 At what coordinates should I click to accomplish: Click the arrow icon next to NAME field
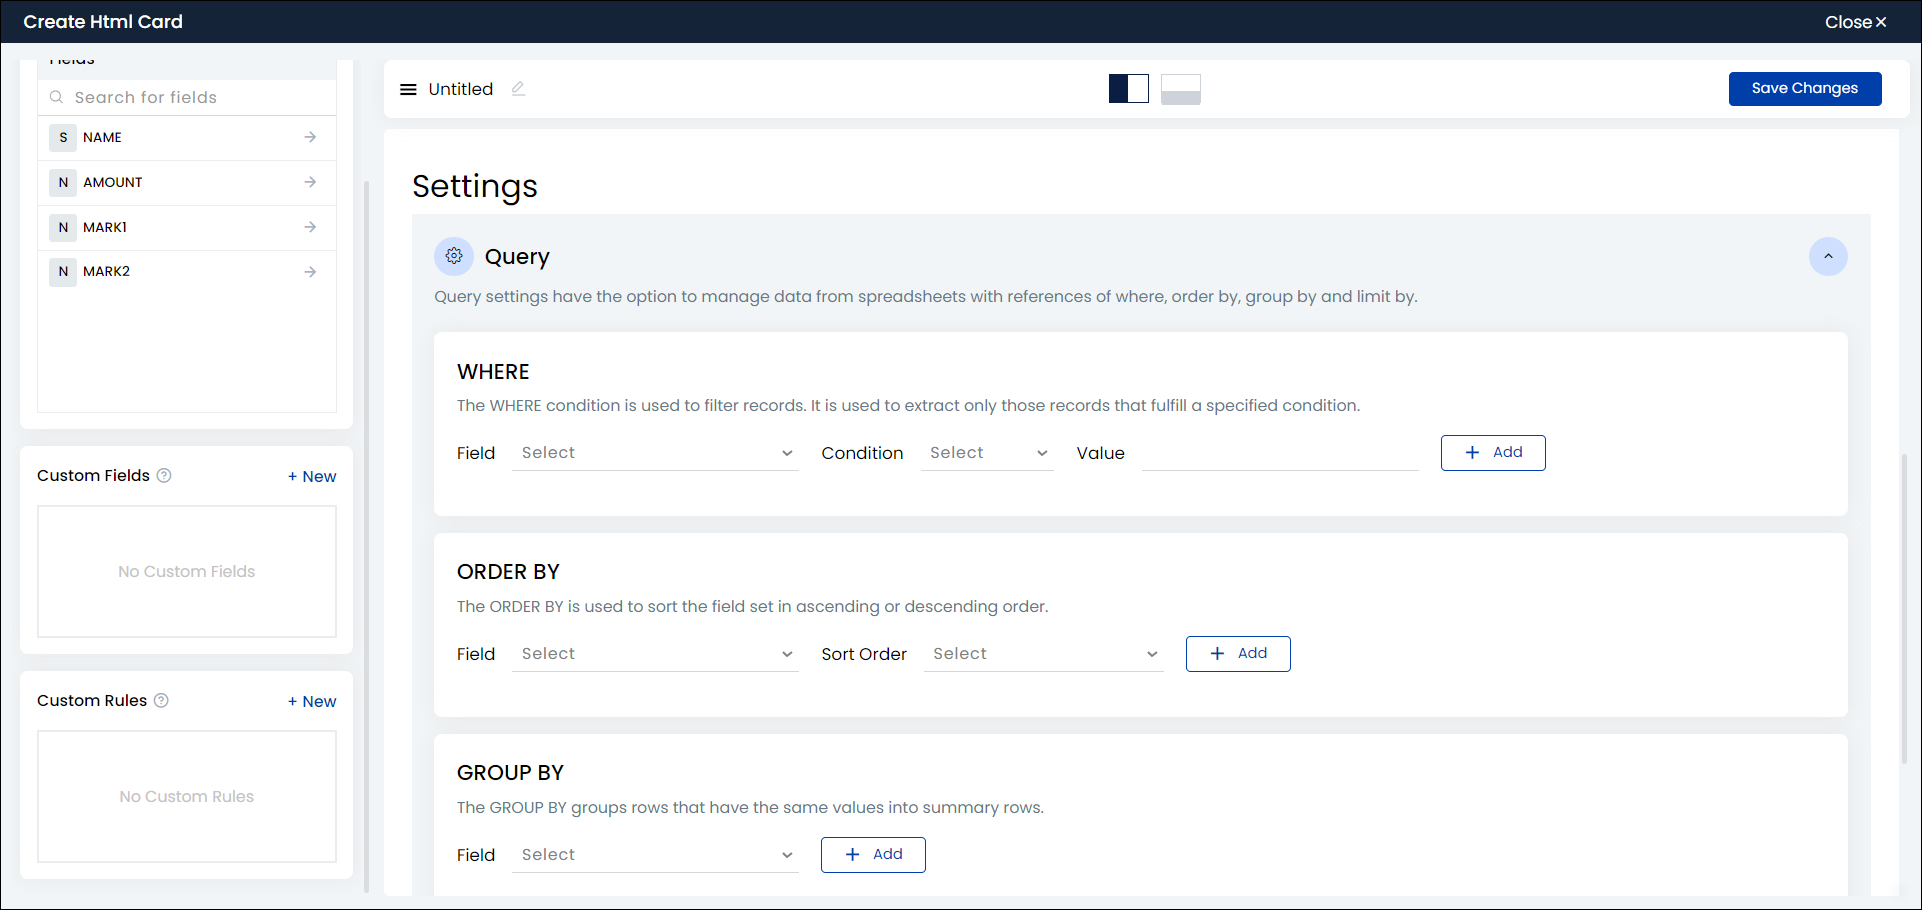click(x=310, y=137)
